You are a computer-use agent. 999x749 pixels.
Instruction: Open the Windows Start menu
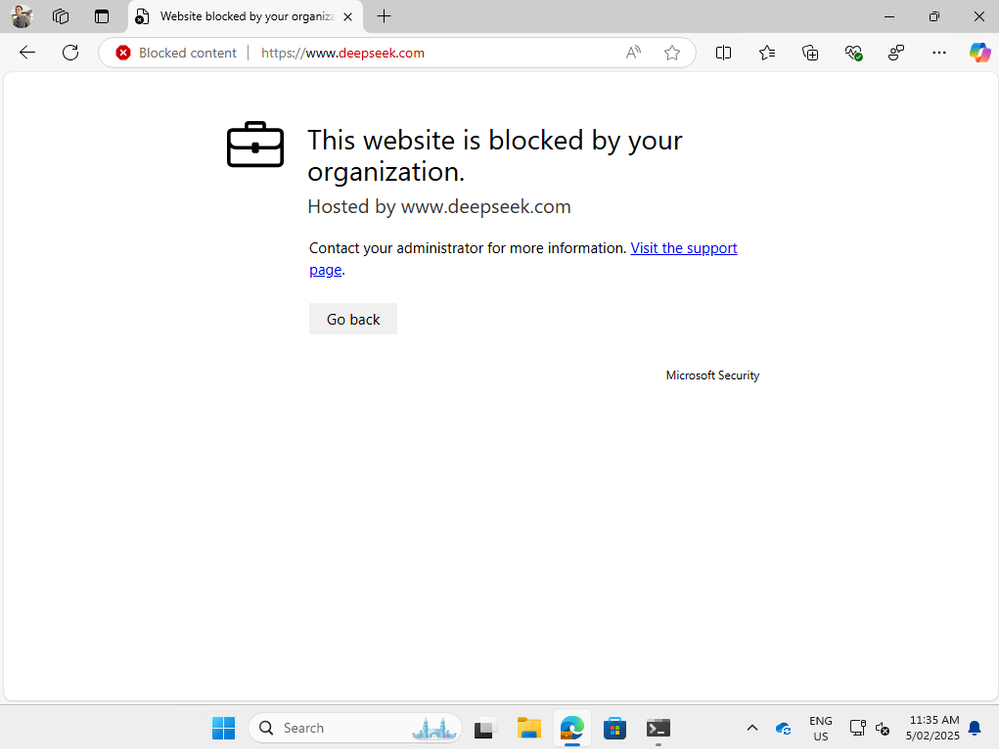pos(224,728)
